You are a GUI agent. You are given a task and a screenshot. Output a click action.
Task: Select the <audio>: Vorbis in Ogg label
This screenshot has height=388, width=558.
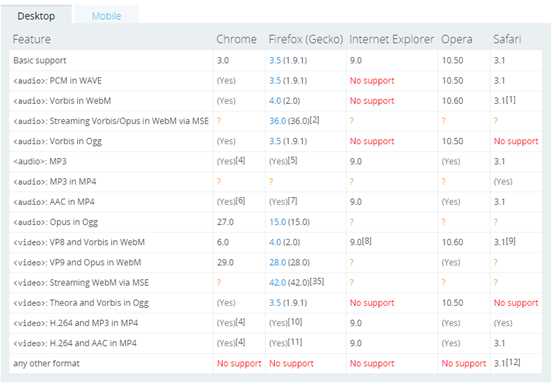[x=58, y=141]
